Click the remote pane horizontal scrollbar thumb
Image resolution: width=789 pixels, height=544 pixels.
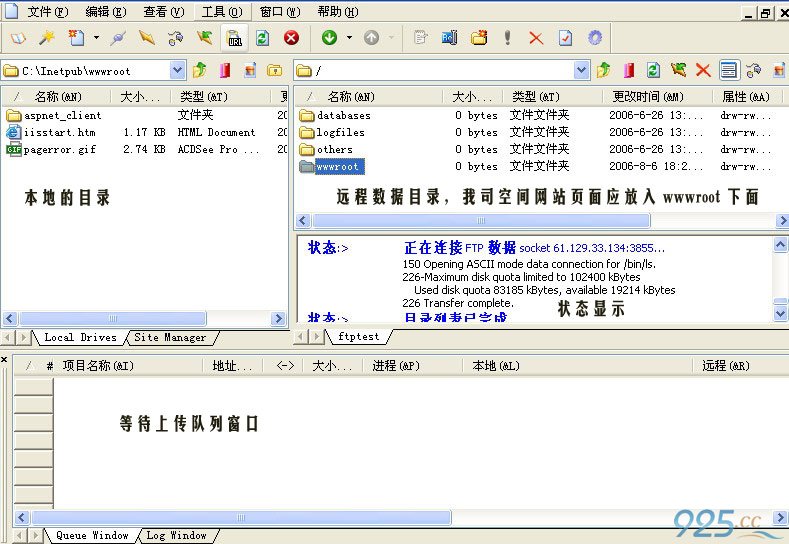click(x=481, y=220)
